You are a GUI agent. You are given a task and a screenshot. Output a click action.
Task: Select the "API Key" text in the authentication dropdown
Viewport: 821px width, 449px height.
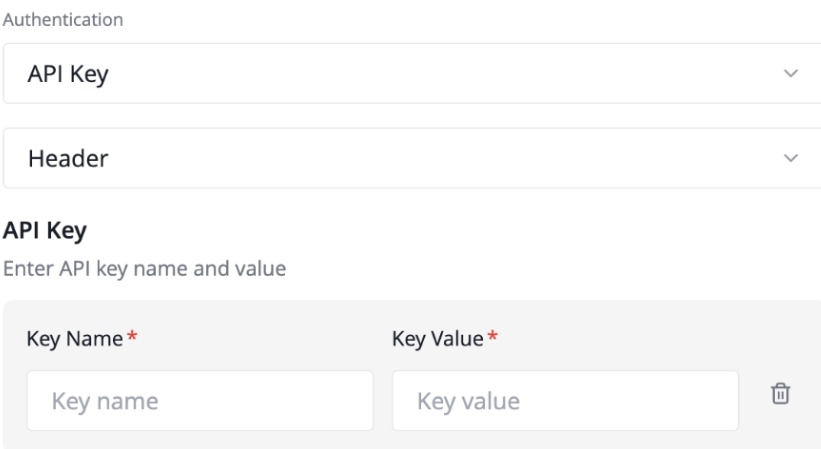point(67,74)
